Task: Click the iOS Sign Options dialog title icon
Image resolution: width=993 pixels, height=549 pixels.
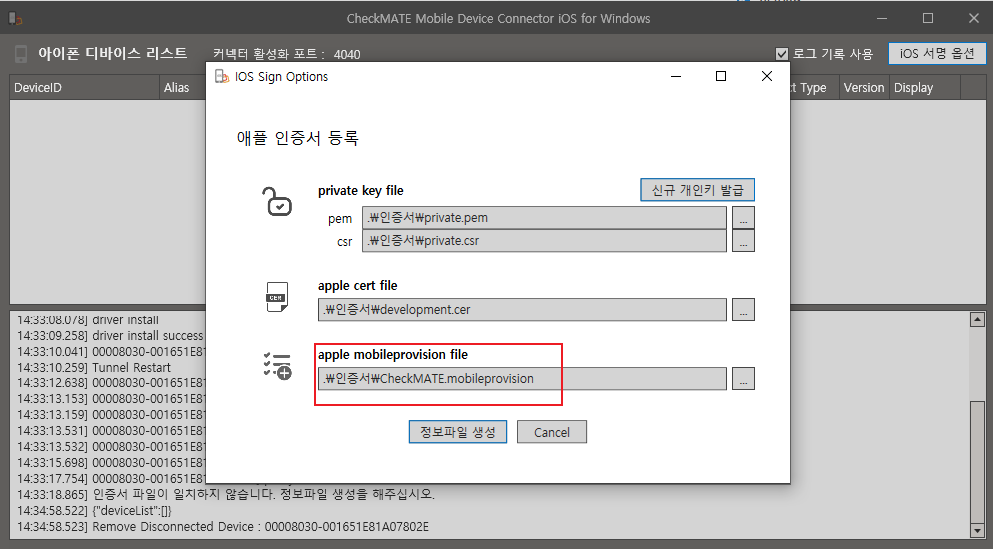Action: tap(222, 77)
